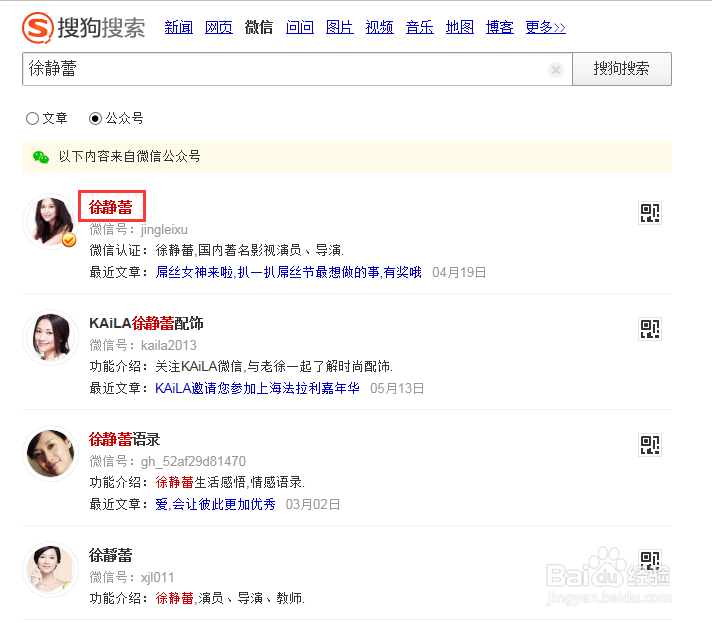Image resolution: width=712 pixels, height=623 pixels.
Task: Open the 微信 tab
Action: click(258, 27)
